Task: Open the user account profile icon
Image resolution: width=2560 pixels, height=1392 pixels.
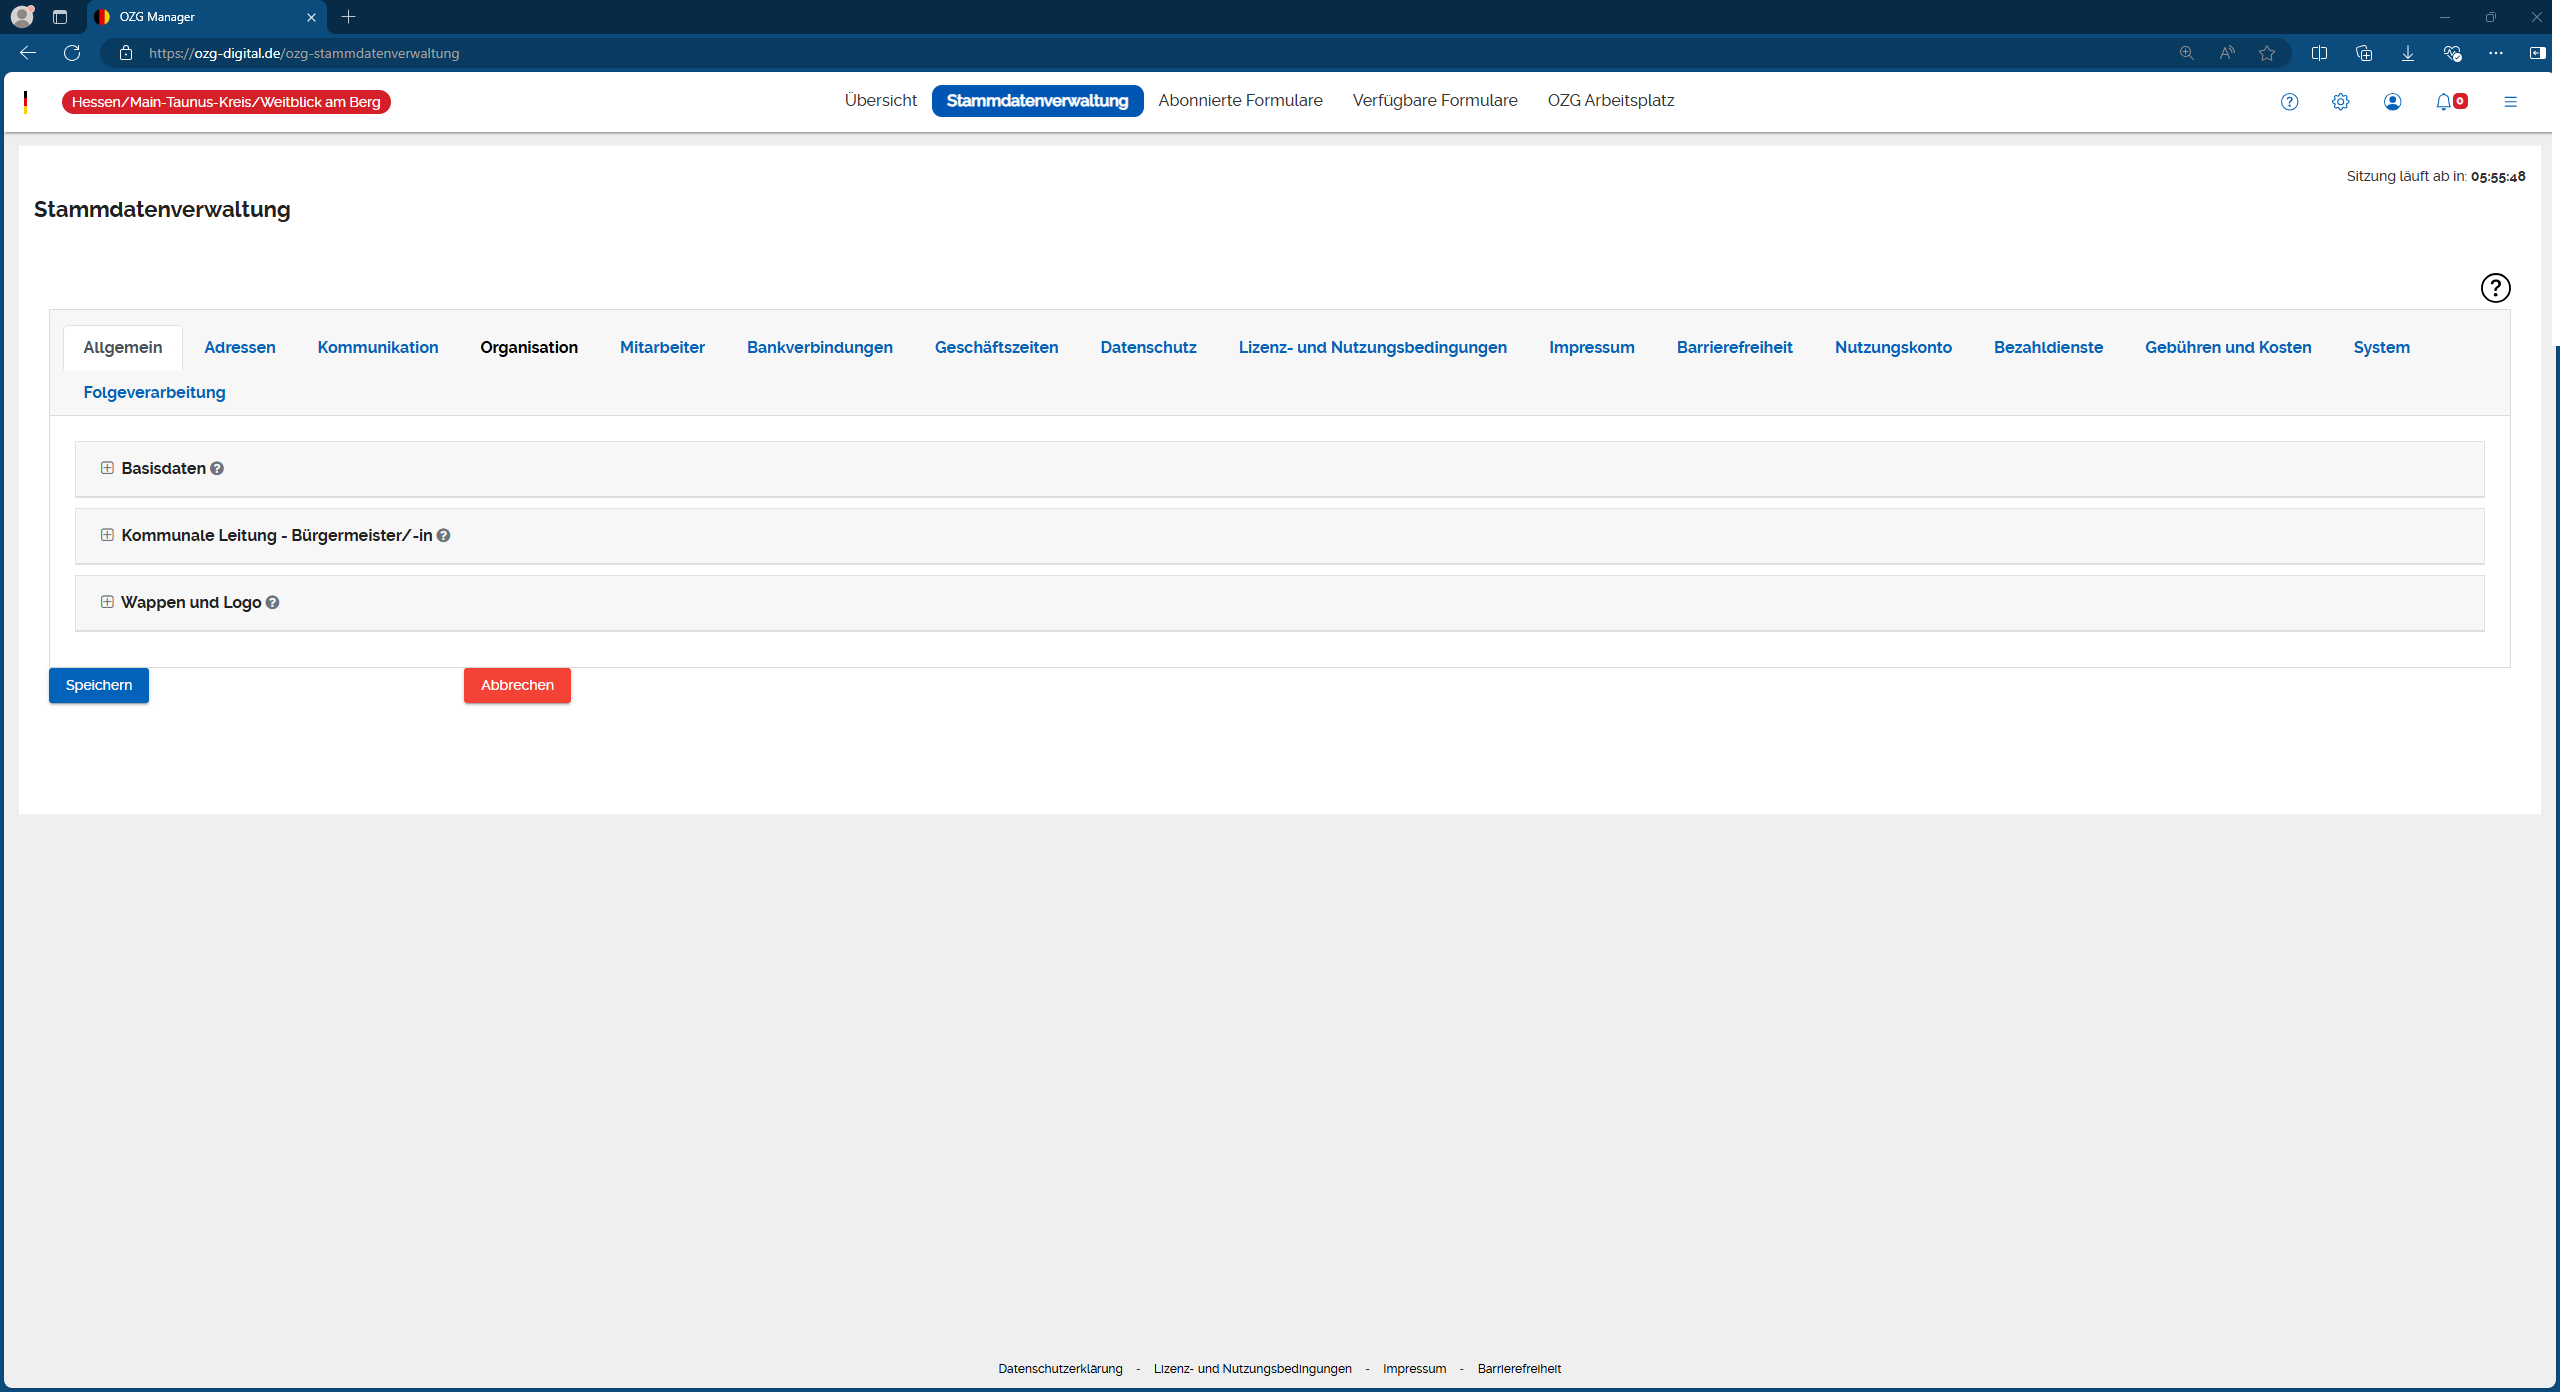Action: (2392, 101)
